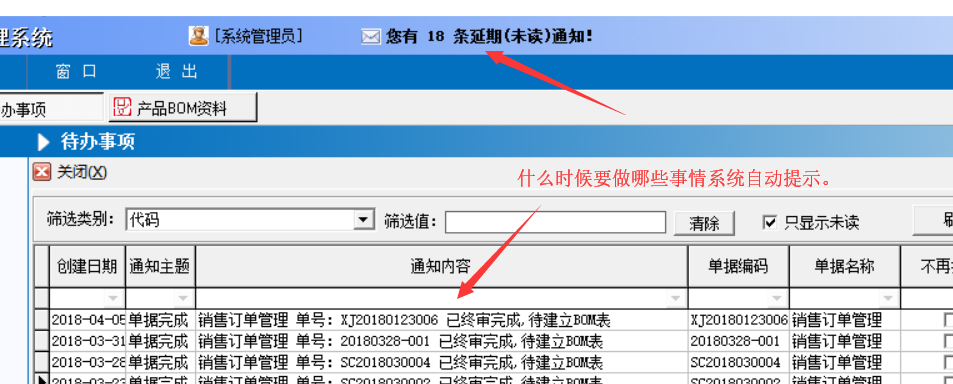Toggle the 只显示未读 checkbox
This screenshot has width=953, height=384.
click(769, 222)
